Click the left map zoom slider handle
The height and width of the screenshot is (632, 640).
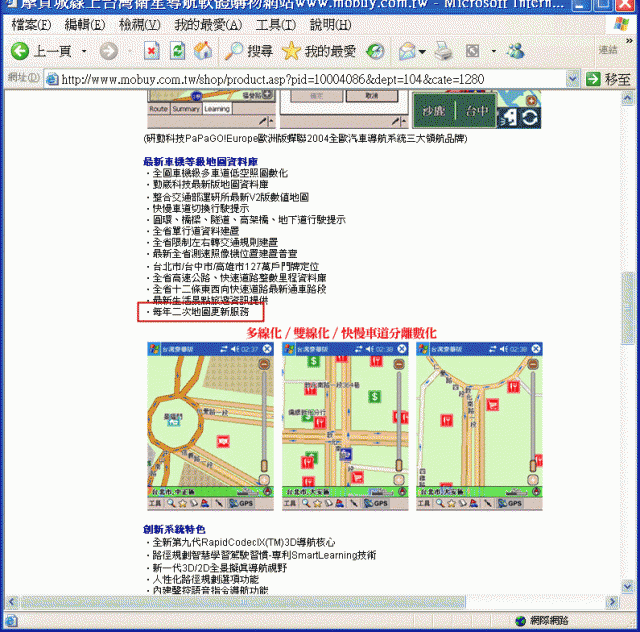264,465
